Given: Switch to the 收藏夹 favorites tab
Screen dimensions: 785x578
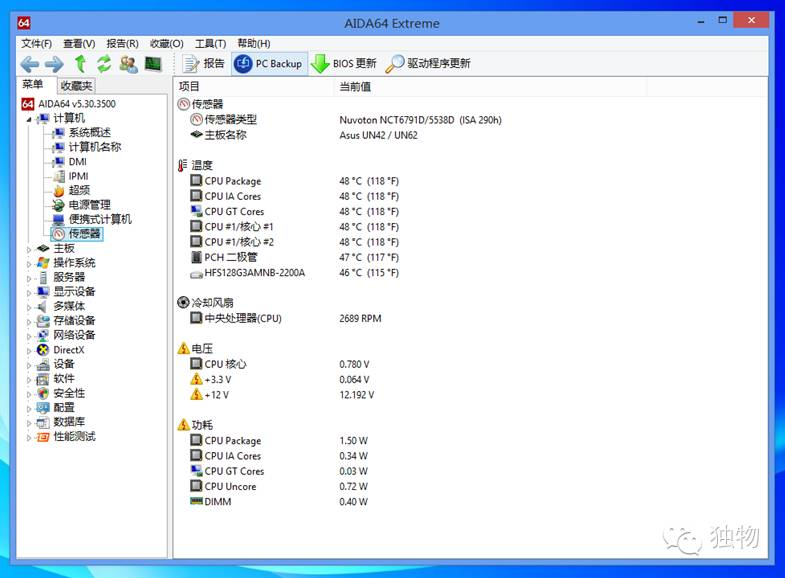Looking at the screenshot, I should pyautogui.click(x=75, y=86).
